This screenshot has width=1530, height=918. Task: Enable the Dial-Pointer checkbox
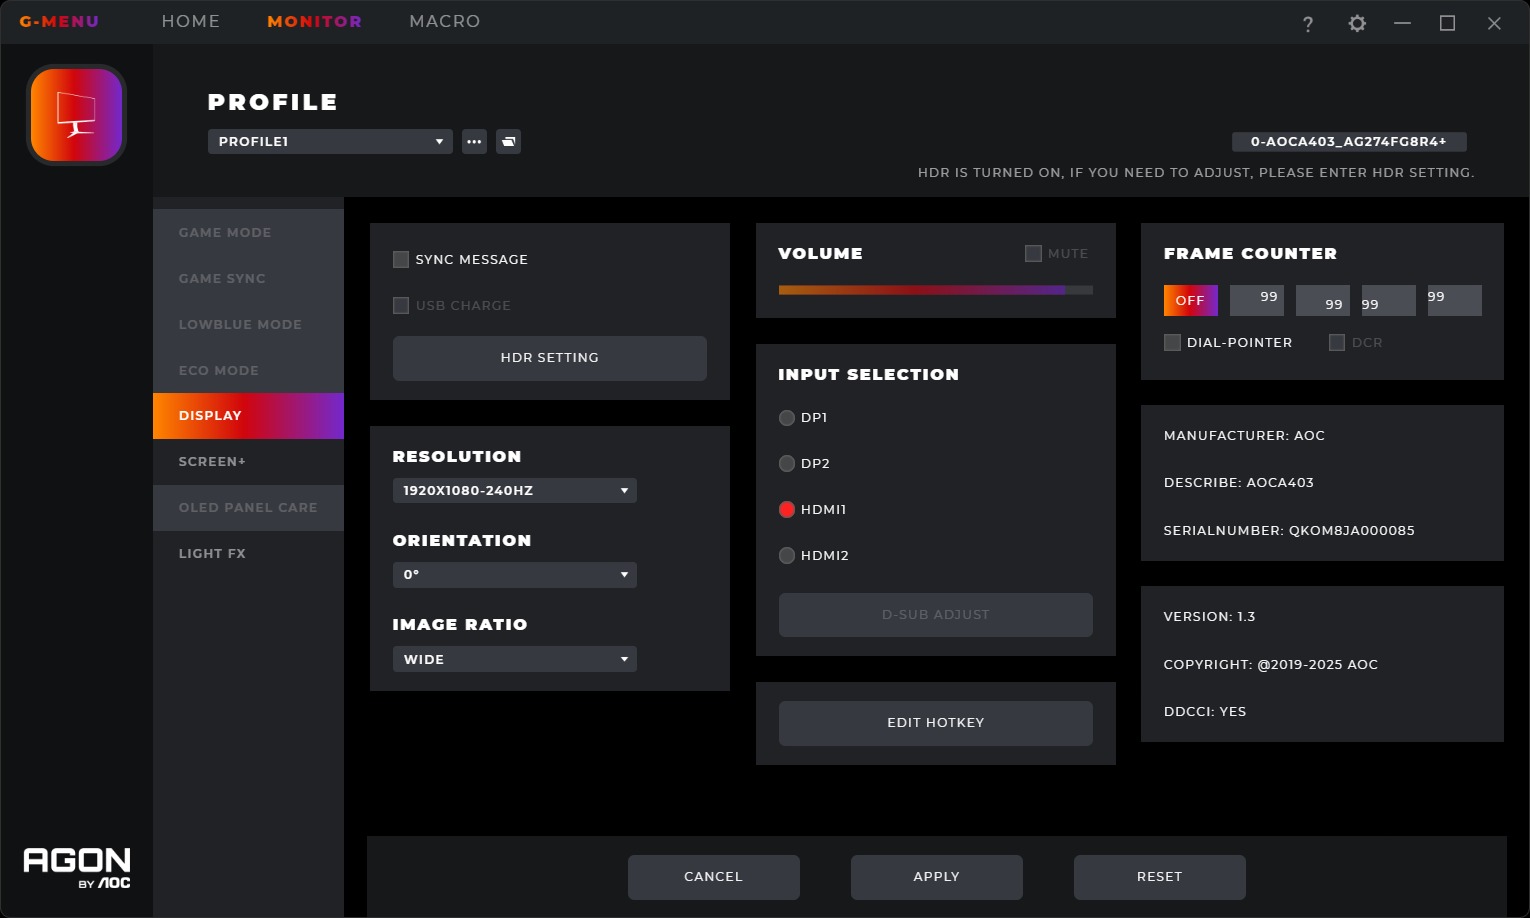[x=1172, y=342]
